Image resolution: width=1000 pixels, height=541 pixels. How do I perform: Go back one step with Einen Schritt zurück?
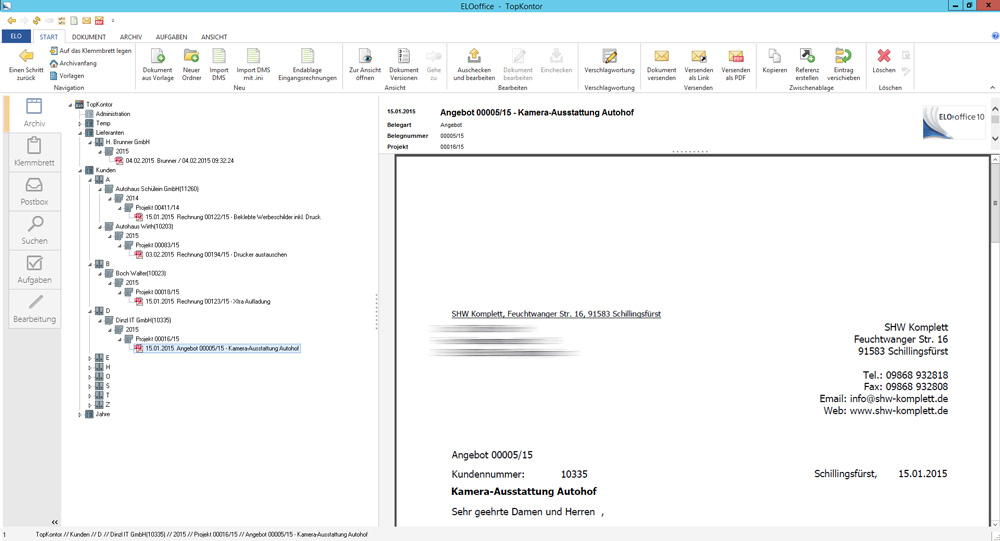coord(26,64)
